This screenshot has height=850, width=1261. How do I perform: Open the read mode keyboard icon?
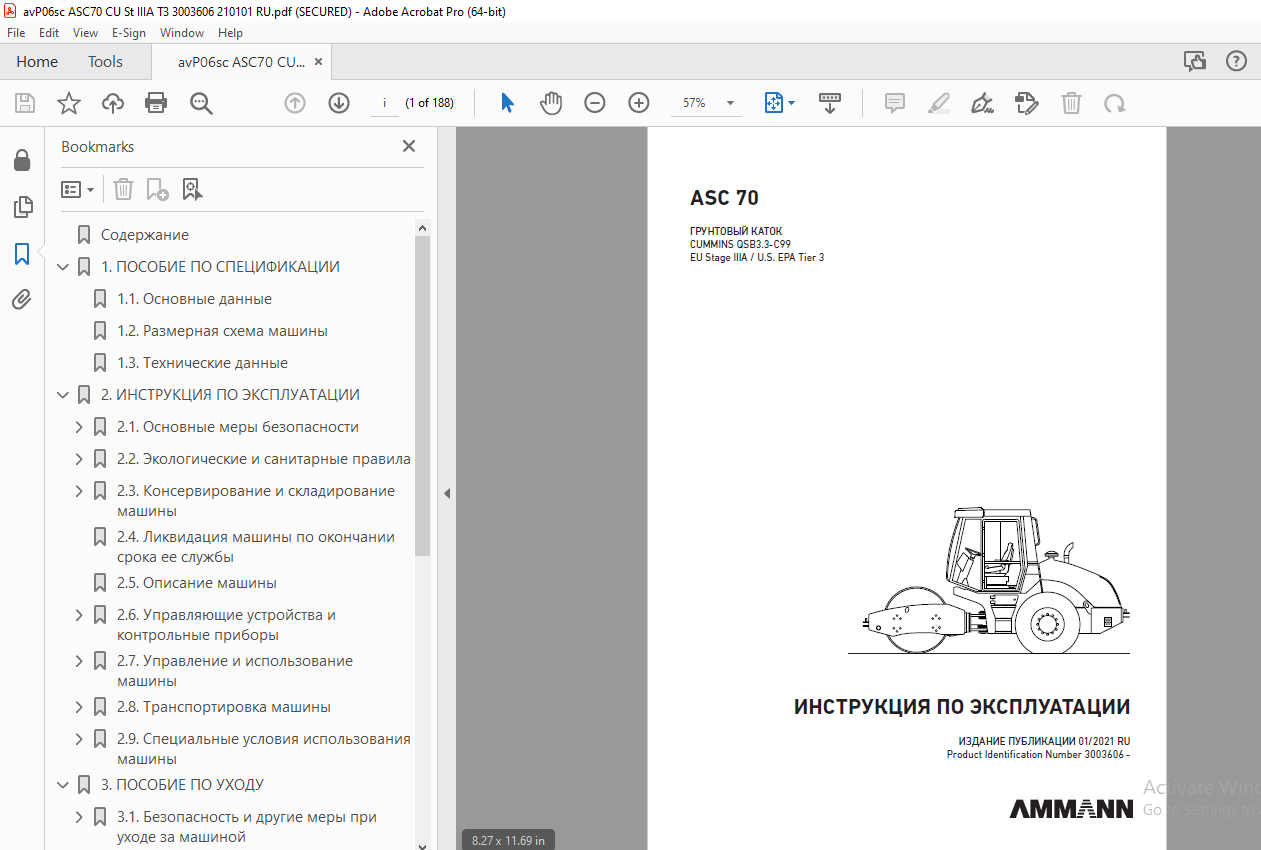tap(830, 103)
